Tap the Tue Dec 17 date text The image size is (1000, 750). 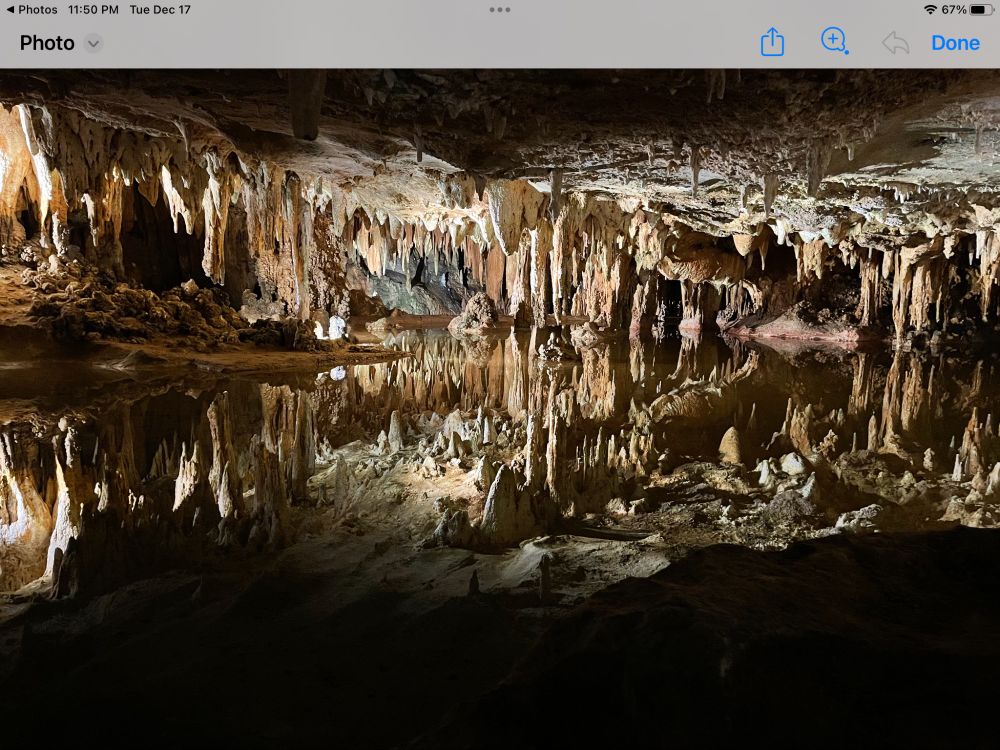(160, 10)
